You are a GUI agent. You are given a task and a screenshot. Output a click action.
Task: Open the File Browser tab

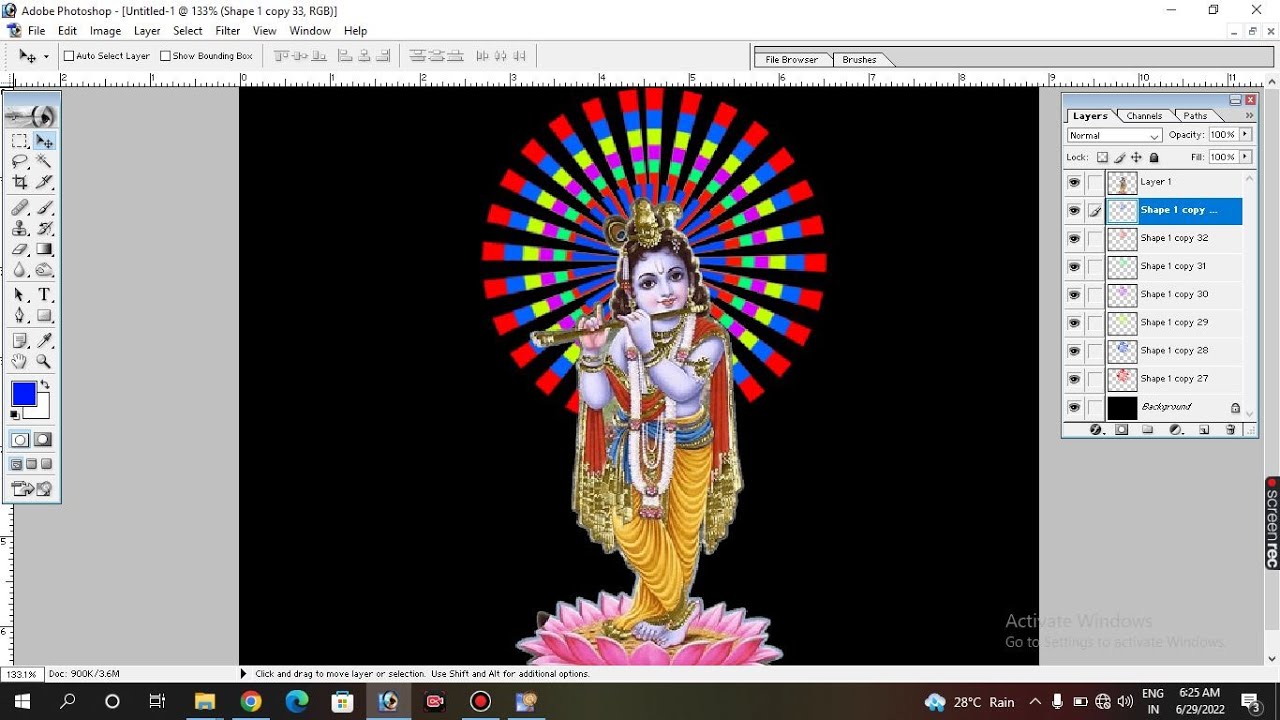791,60
